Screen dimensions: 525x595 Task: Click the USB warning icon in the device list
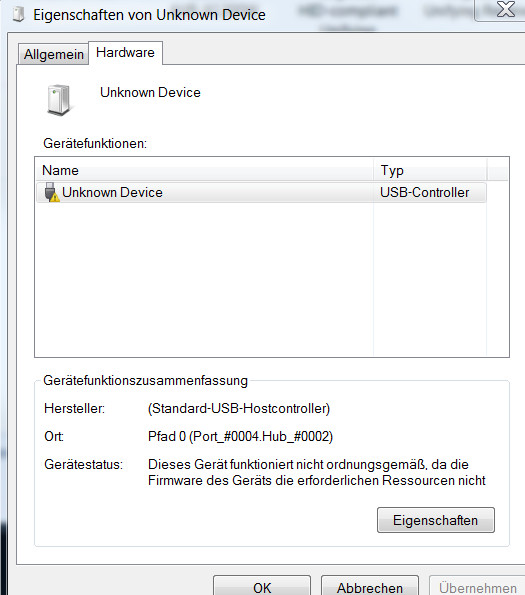coord(52,192)
